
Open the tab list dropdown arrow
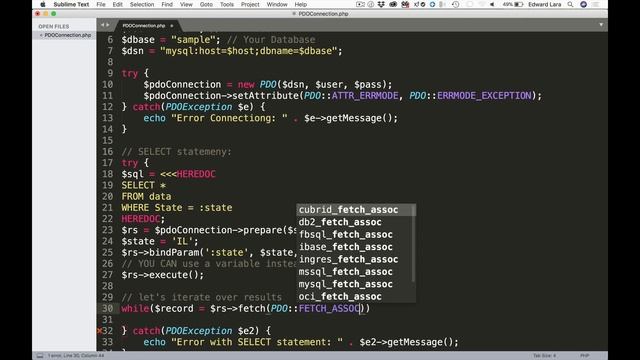pos(601,25)
